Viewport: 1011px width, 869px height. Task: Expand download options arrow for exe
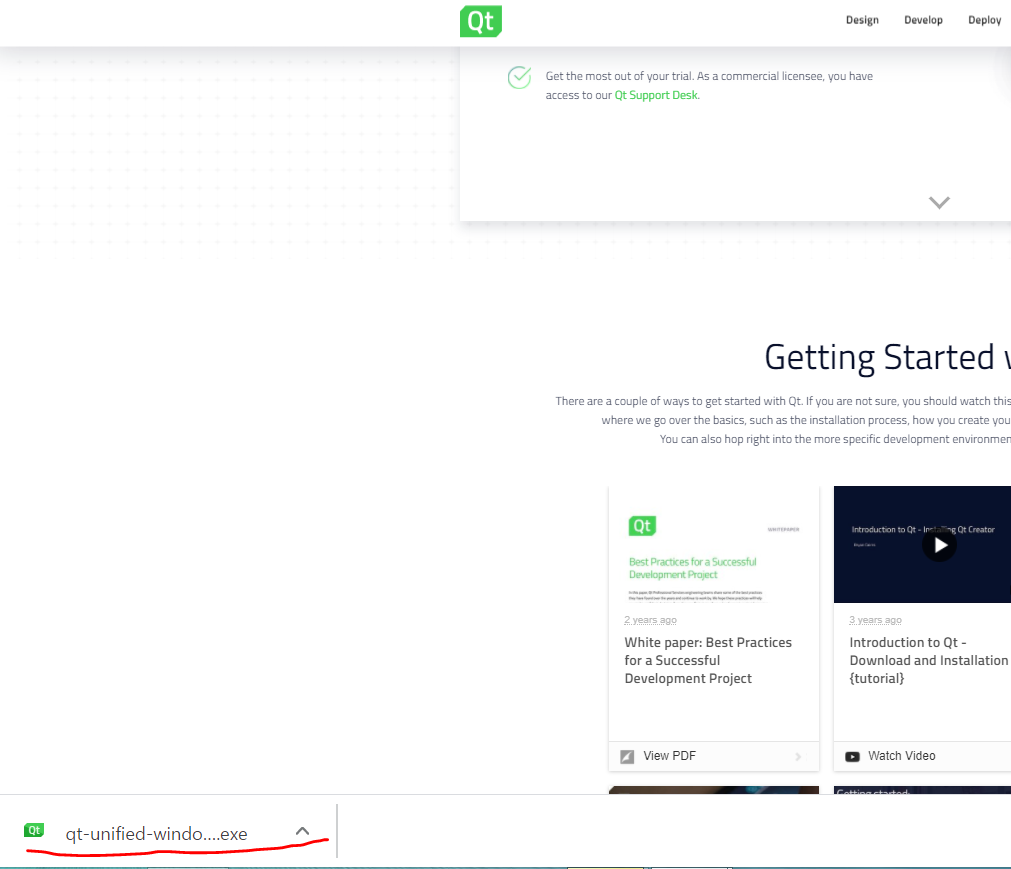302,831
